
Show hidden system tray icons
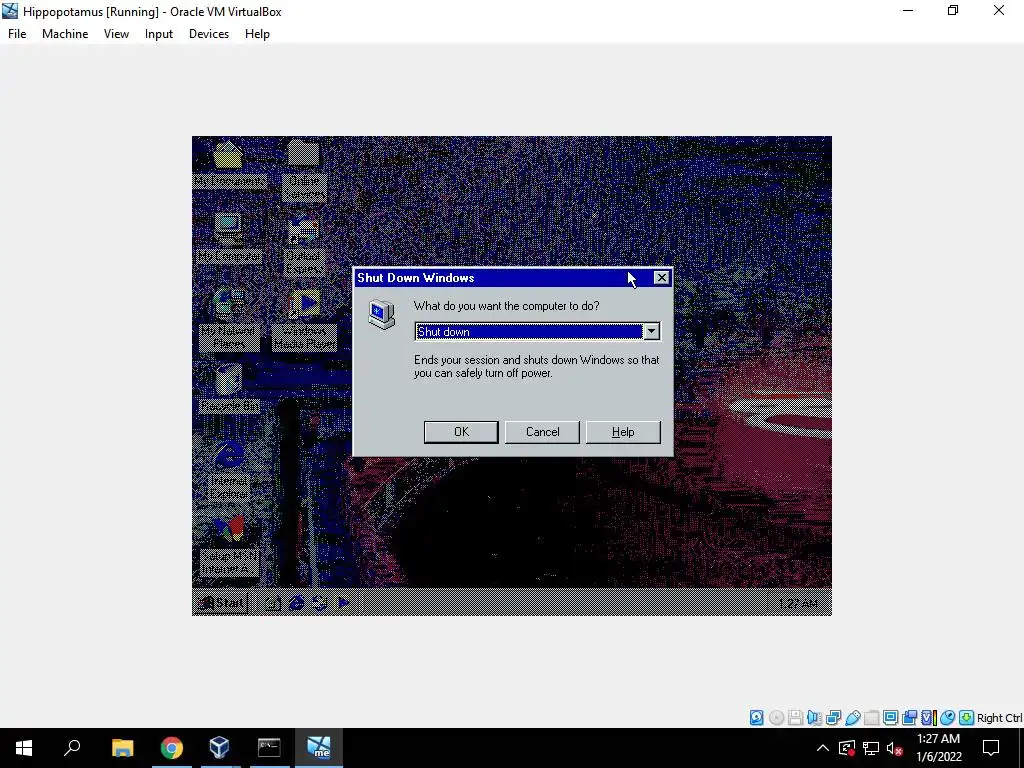[823, 748]
